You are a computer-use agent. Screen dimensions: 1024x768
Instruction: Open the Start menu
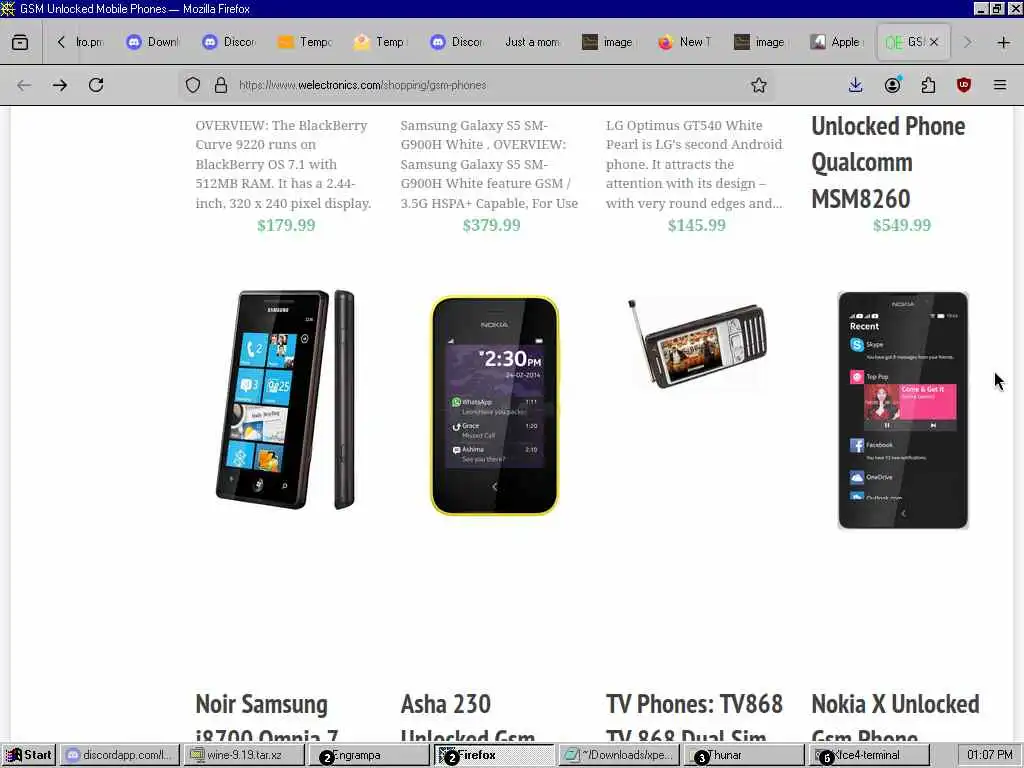[29, 755]
